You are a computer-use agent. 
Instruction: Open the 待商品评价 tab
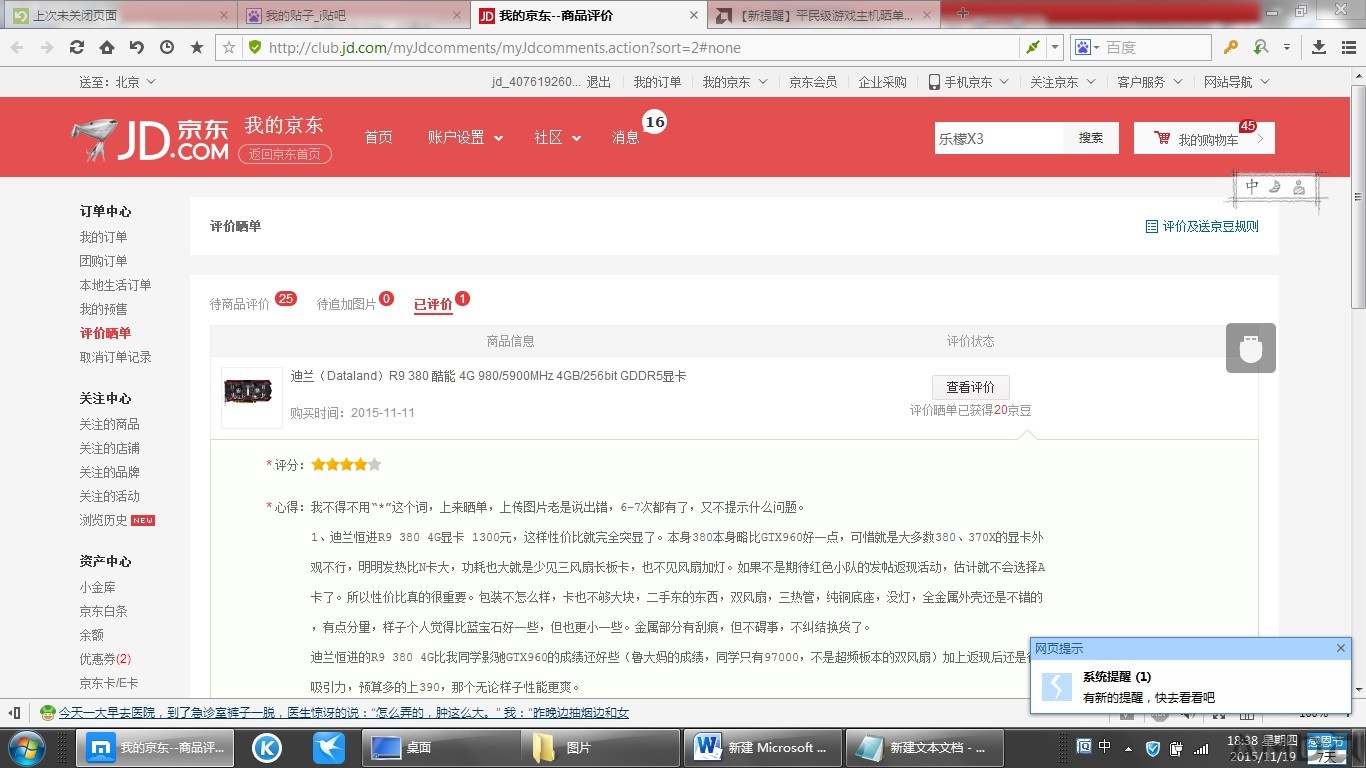240,304
